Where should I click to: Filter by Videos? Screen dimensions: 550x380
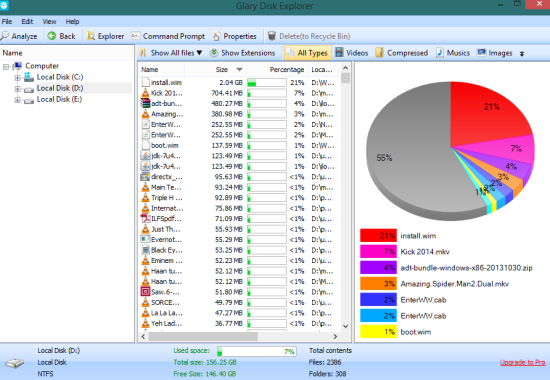pyautogui.click(x=351, y=53)
